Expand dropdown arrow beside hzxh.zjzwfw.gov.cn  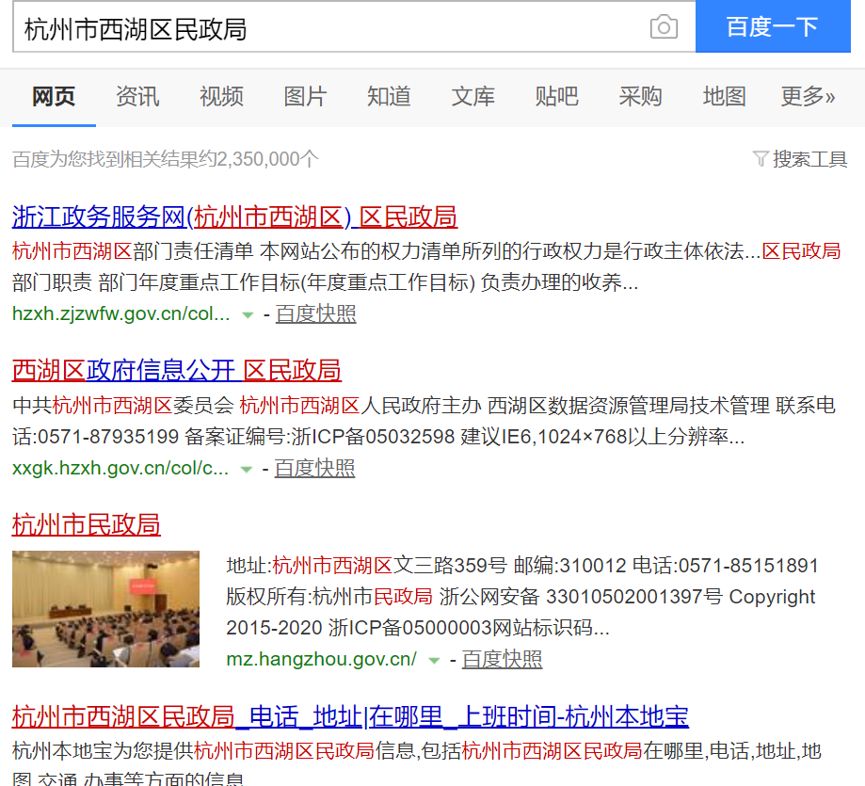click(247, 315)
